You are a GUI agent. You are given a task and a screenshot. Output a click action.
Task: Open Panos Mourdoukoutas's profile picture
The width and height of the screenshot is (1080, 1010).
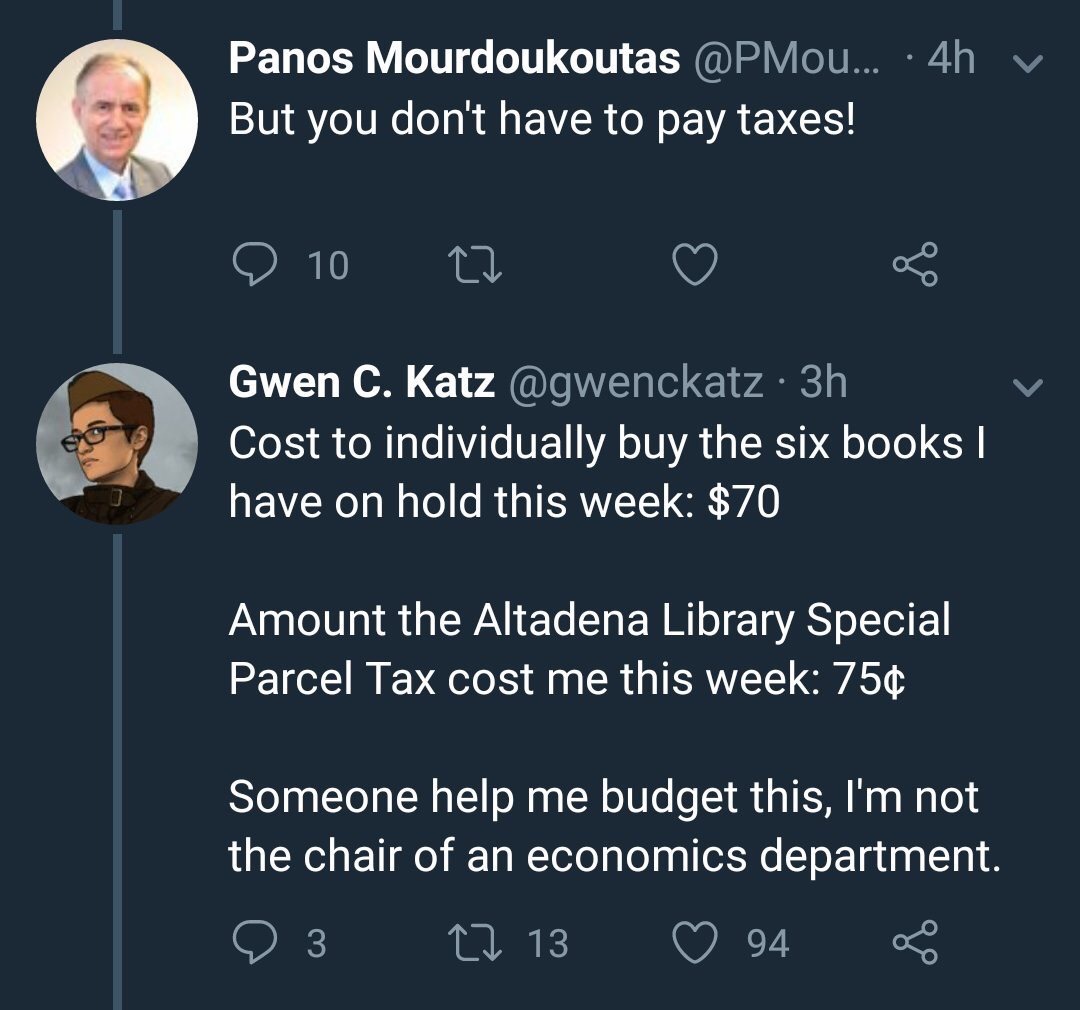117,120
